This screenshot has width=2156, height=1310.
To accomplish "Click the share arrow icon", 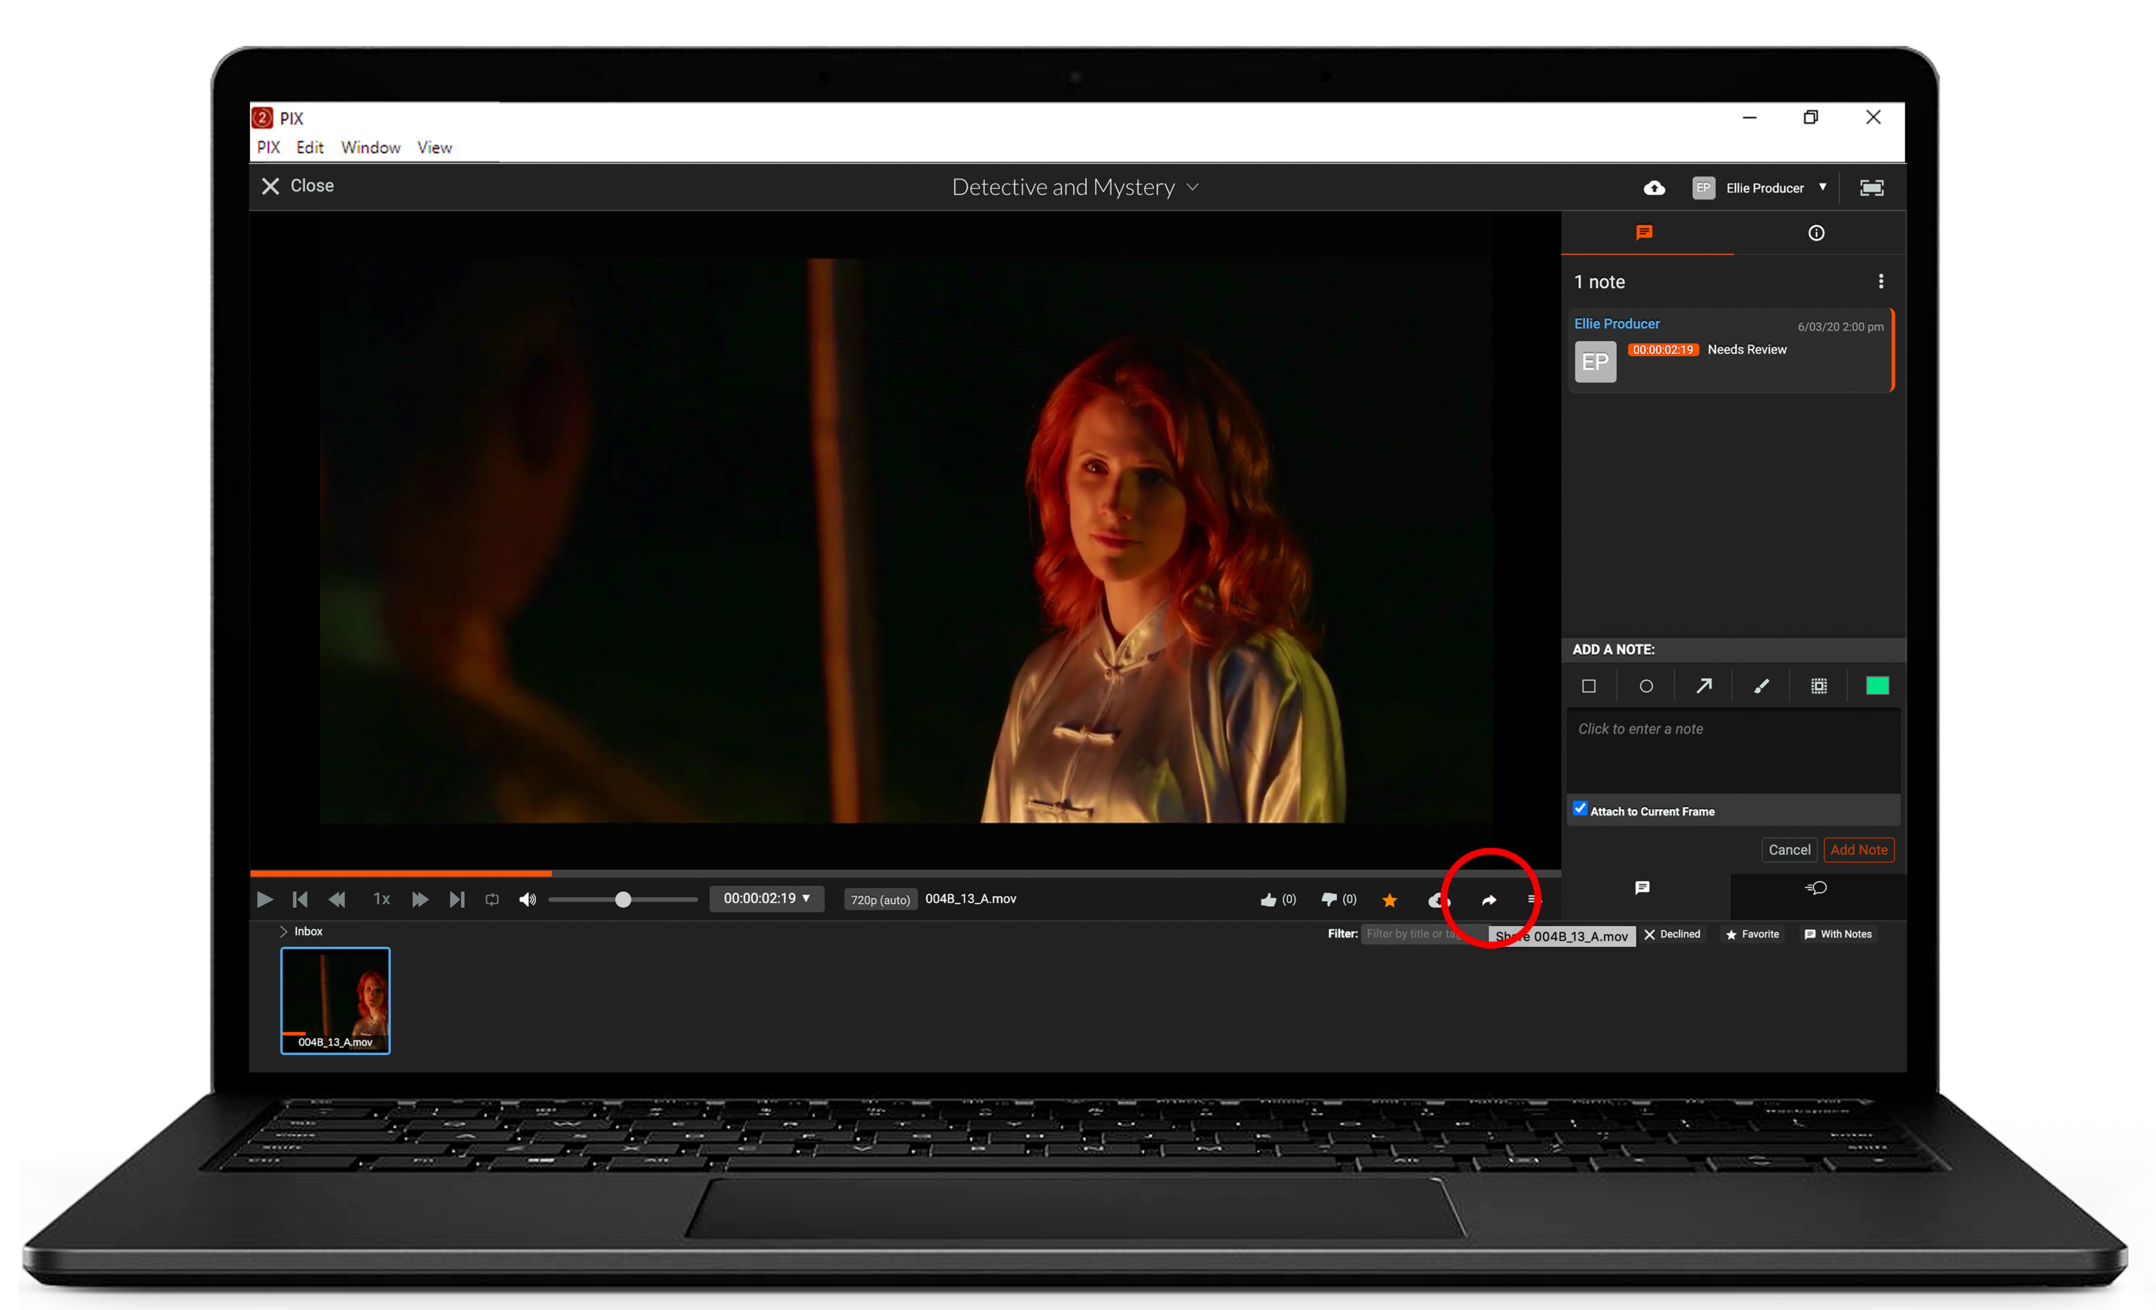I will tap(1489, 900).
